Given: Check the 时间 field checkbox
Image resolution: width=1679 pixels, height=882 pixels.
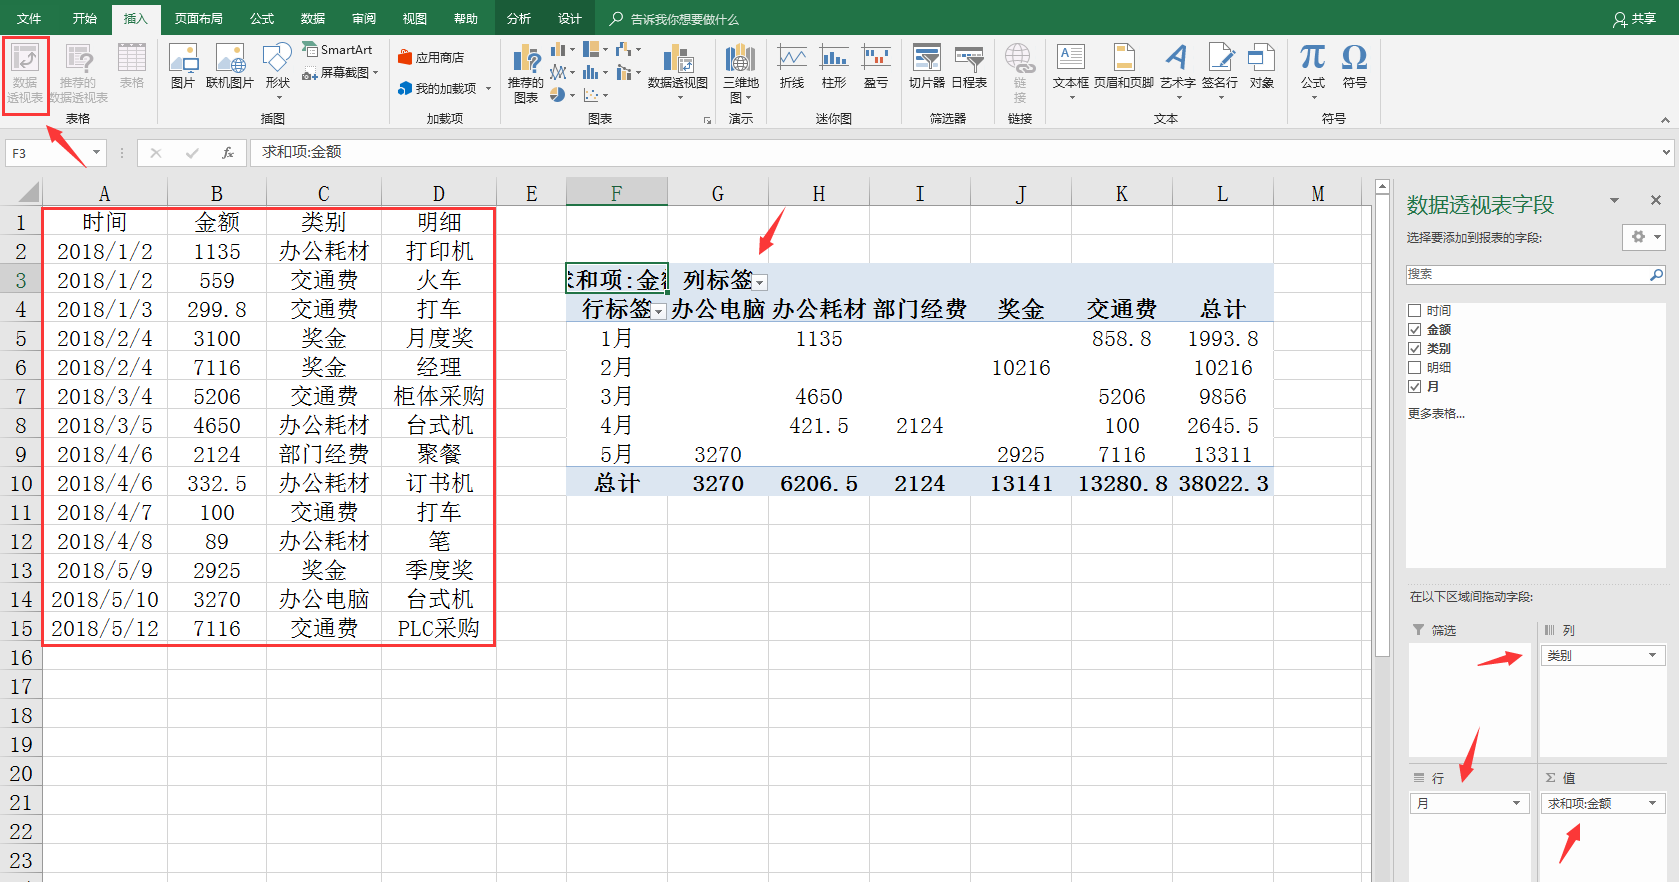Looking at the screenshot, I should coord(1414,311).
